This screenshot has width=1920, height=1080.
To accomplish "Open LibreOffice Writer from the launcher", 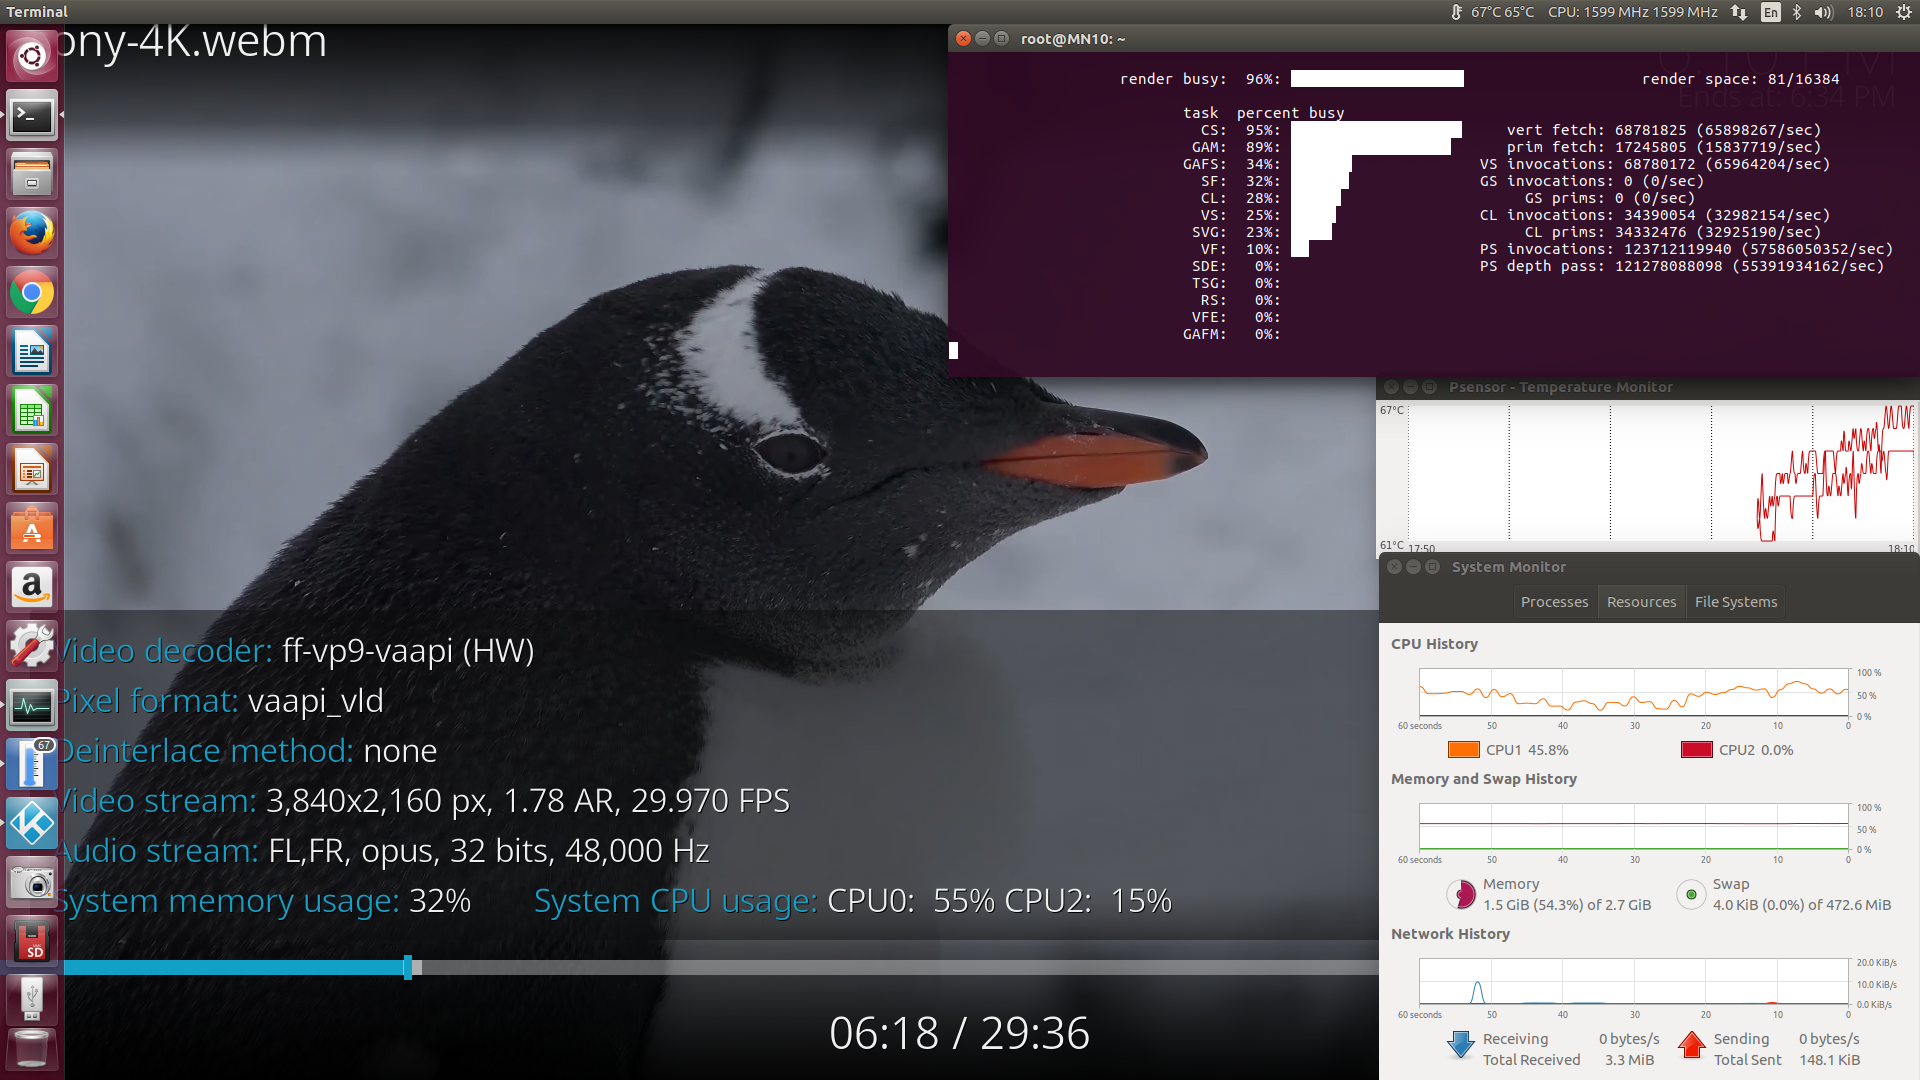I will (x=32, y=352).
